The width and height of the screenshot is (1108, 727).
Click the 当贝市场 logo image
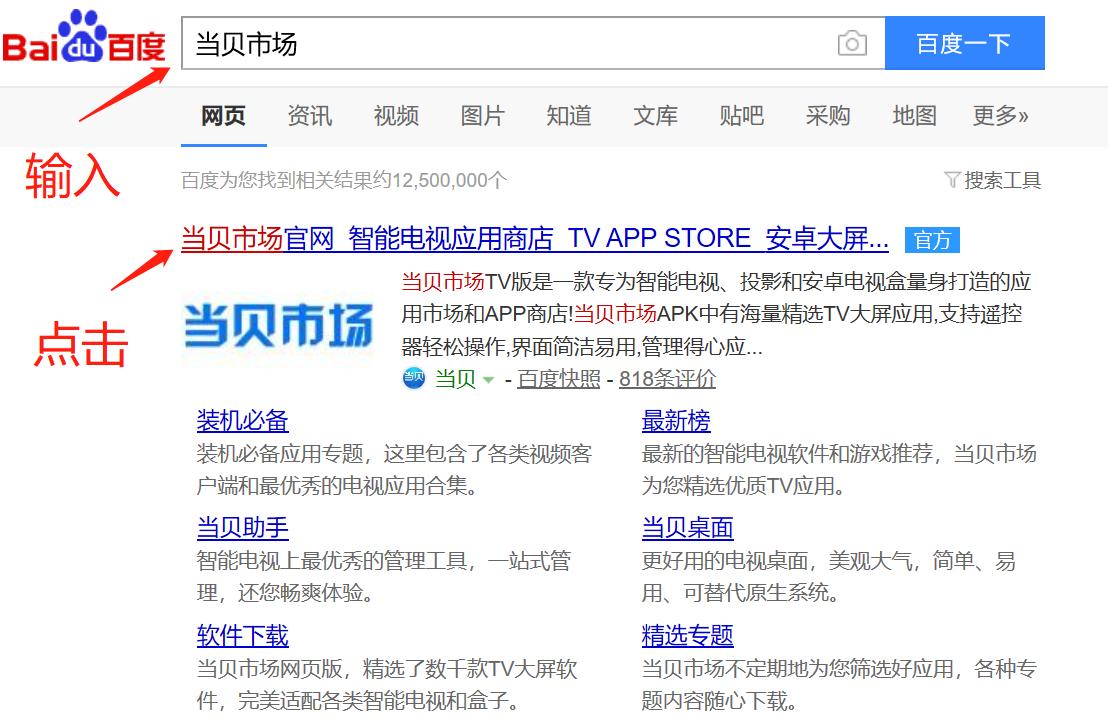pyautogui.click(x=278, y=325)
